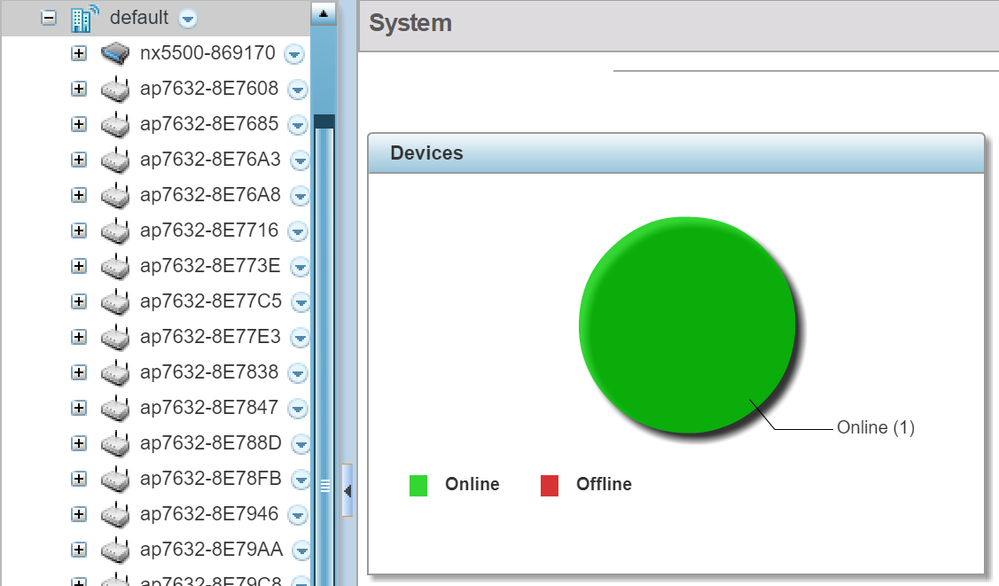Expand the ap7632-8E7685 node
Screen dimensions: 999x586
[78, 124]
